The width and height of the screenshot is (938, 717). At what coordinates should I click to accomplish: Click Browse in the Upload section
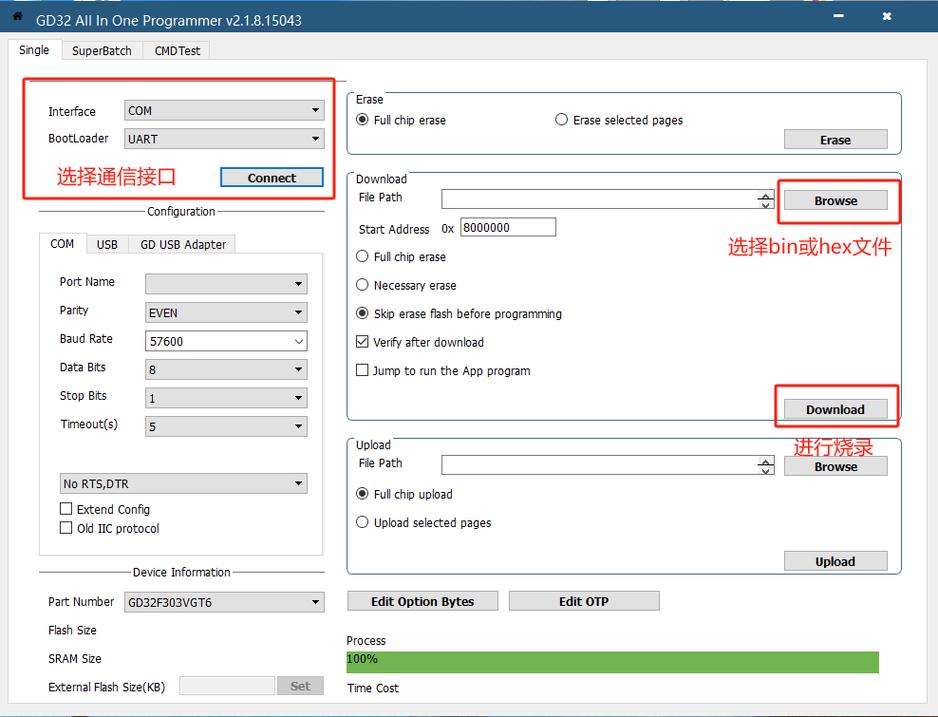point(836,466)
